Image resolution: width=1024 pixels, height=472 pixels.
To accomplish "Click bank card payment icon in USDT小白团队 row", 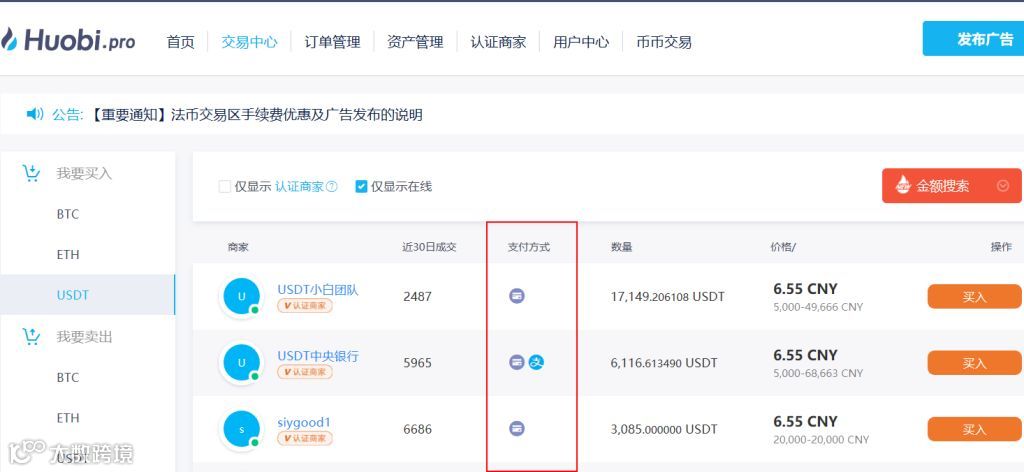I will tap(517, 296).
